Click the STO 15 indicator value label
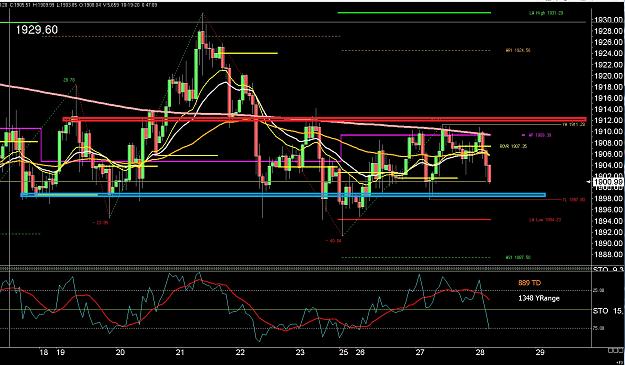The height and width of the screenshot is (365, 625). pos(609,311)
